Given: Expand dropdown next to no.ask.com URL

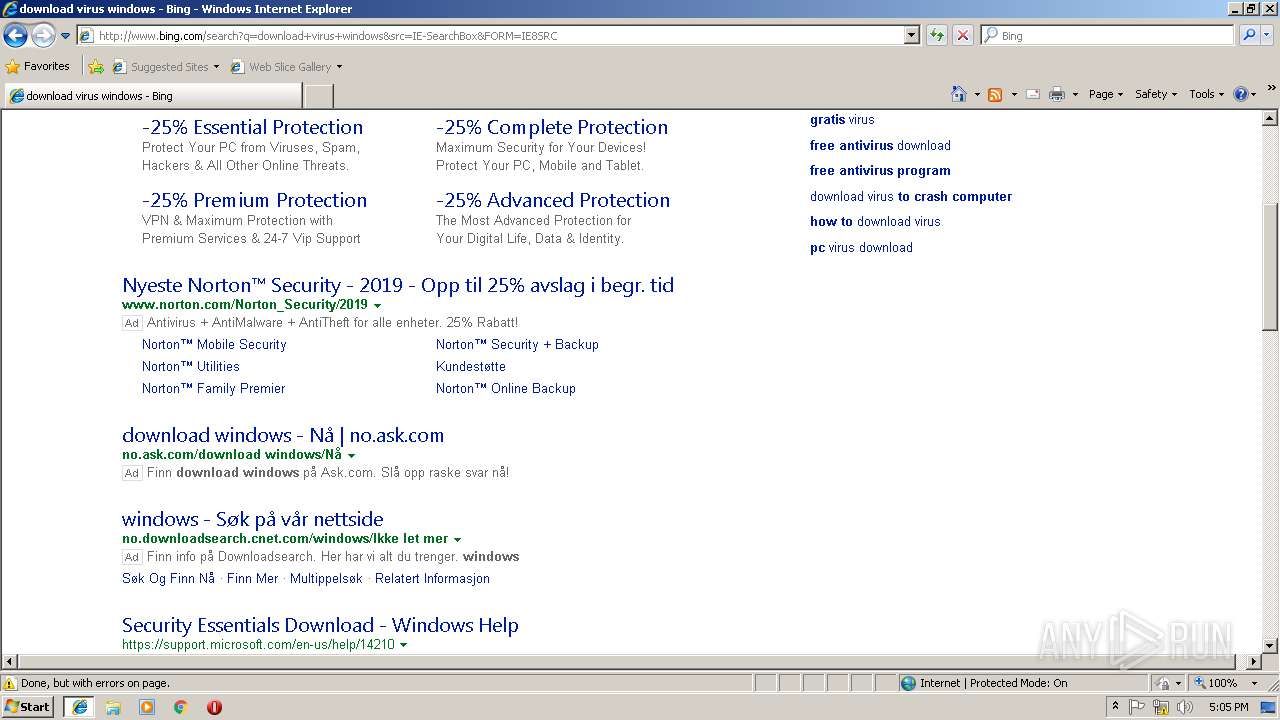Looking at the screenshot, I should point(351,455).
